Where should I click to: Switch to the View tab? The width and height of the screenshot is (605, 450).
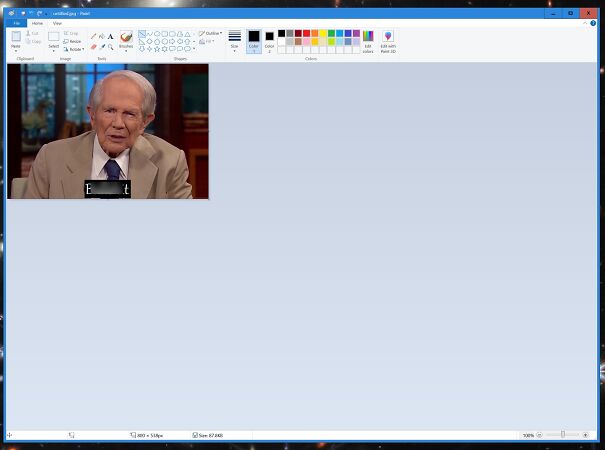[57, 22]
